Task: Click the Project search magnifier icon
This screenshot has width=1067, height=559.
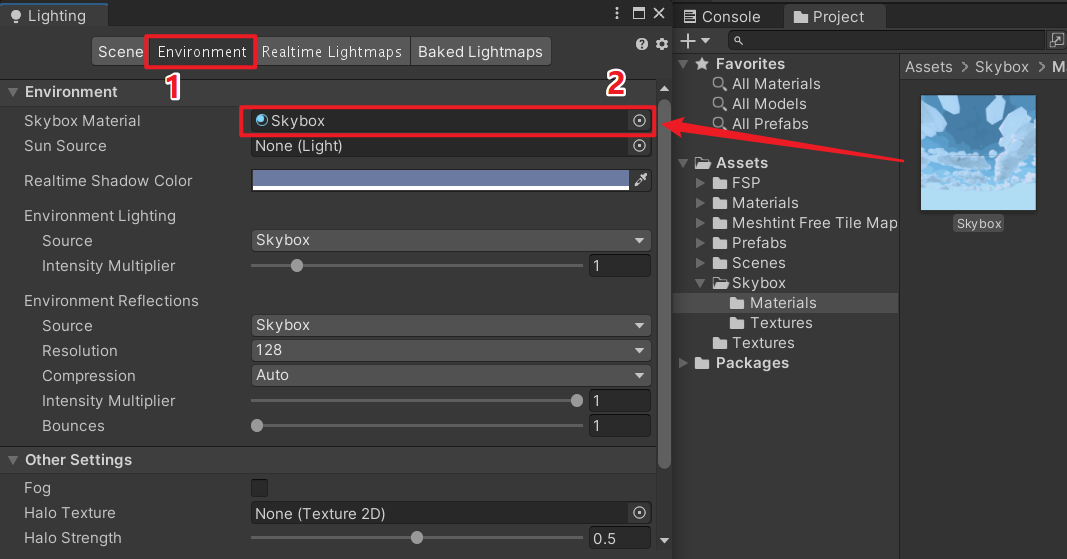Action: [x=738, y=41]
